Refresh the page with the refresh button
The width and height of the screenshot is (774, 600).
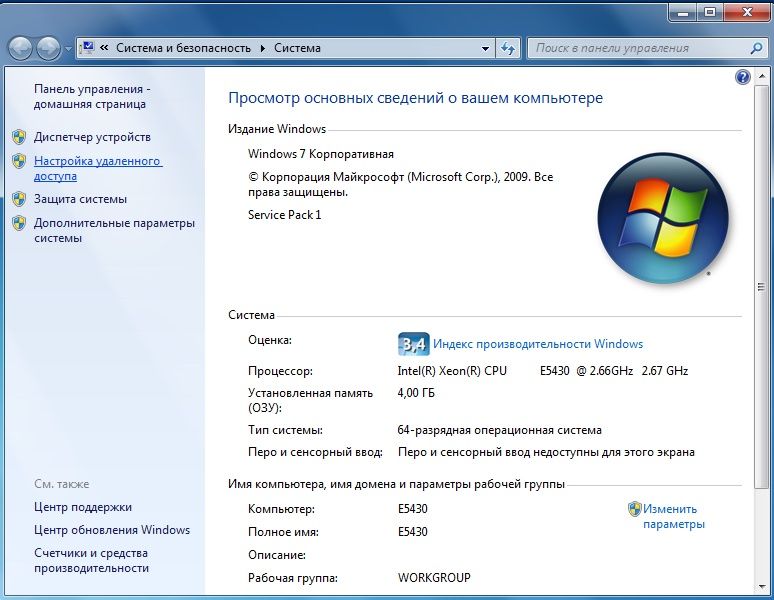[507, 48]
